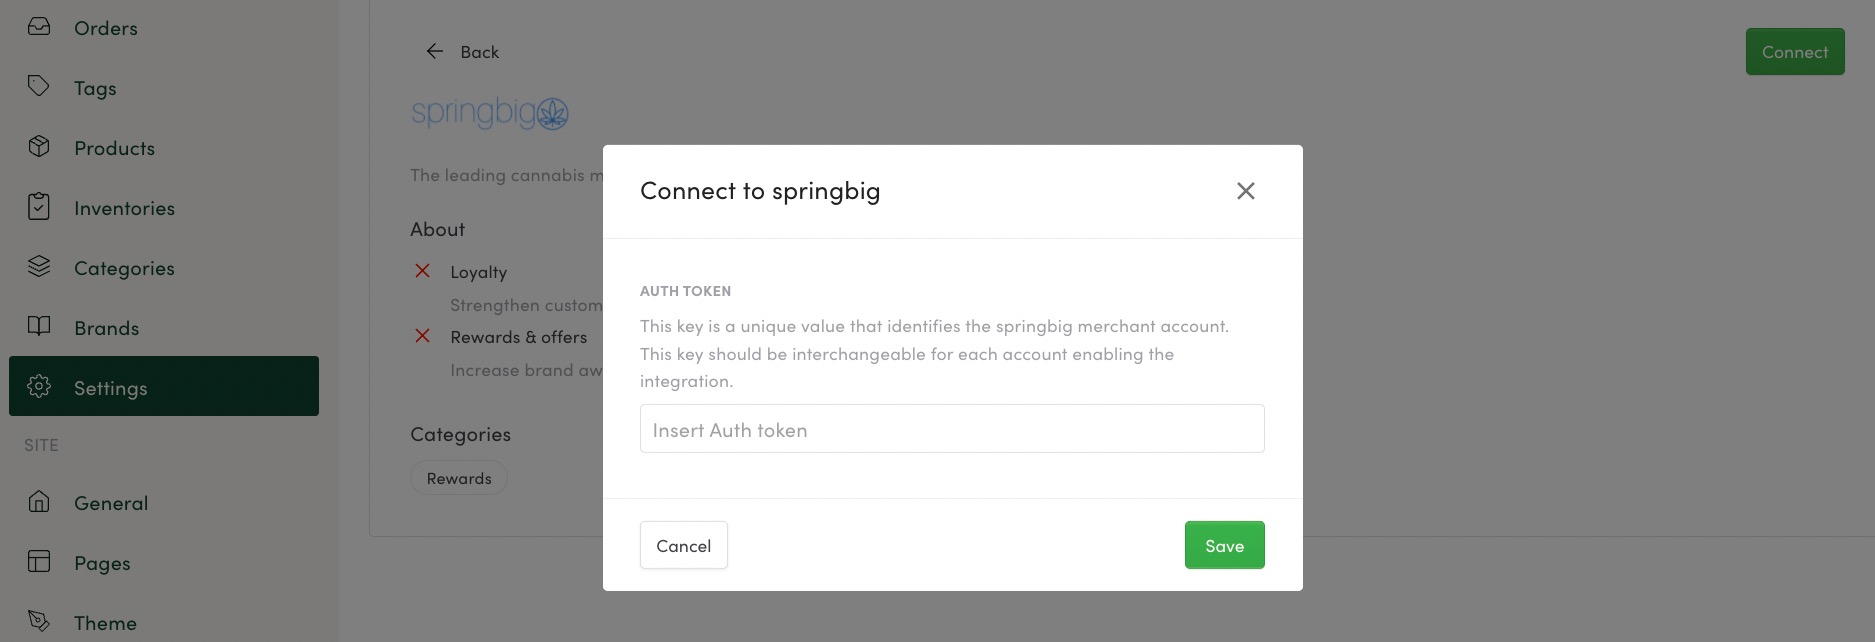Go back using the Back arrow
The image size is (1875, 642).
435,52
